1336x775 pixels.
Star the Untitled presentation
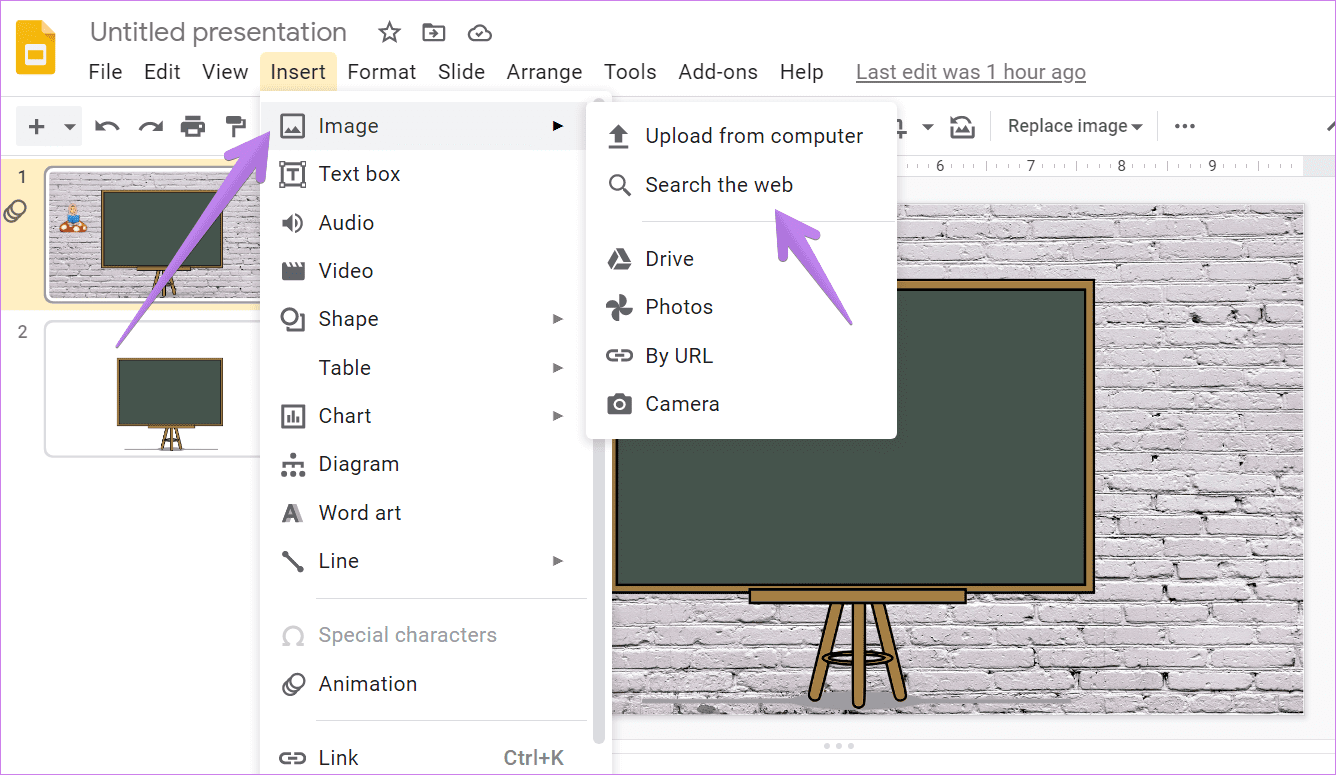coord(389,33)
